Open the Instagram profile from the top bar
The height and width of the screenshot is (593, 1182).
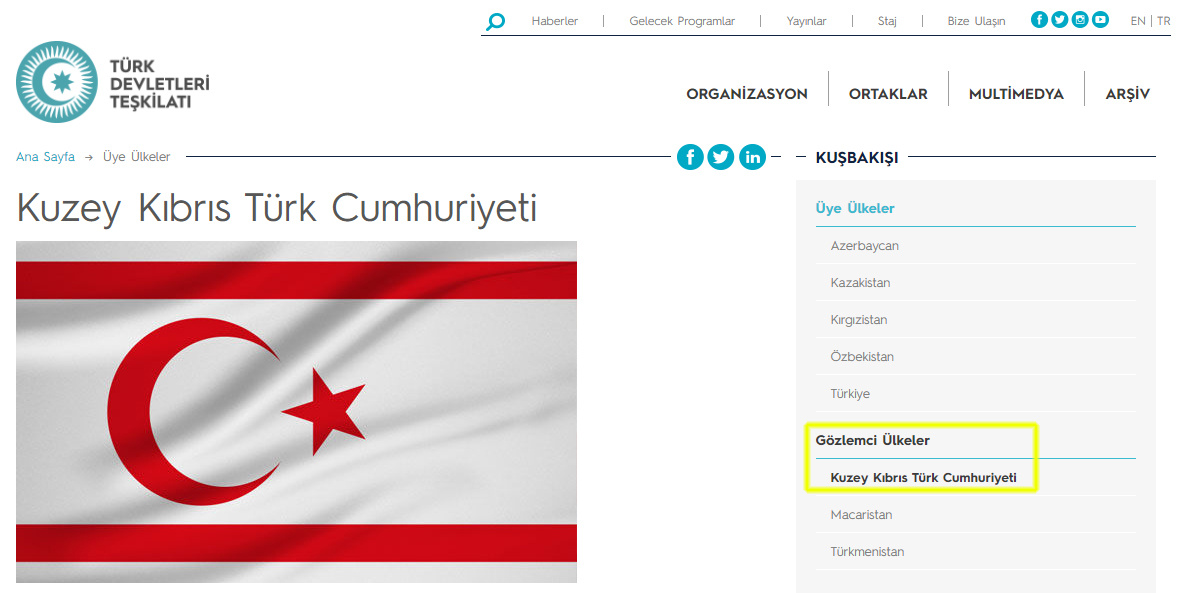pyautogui.click(x=1080, y=20)
